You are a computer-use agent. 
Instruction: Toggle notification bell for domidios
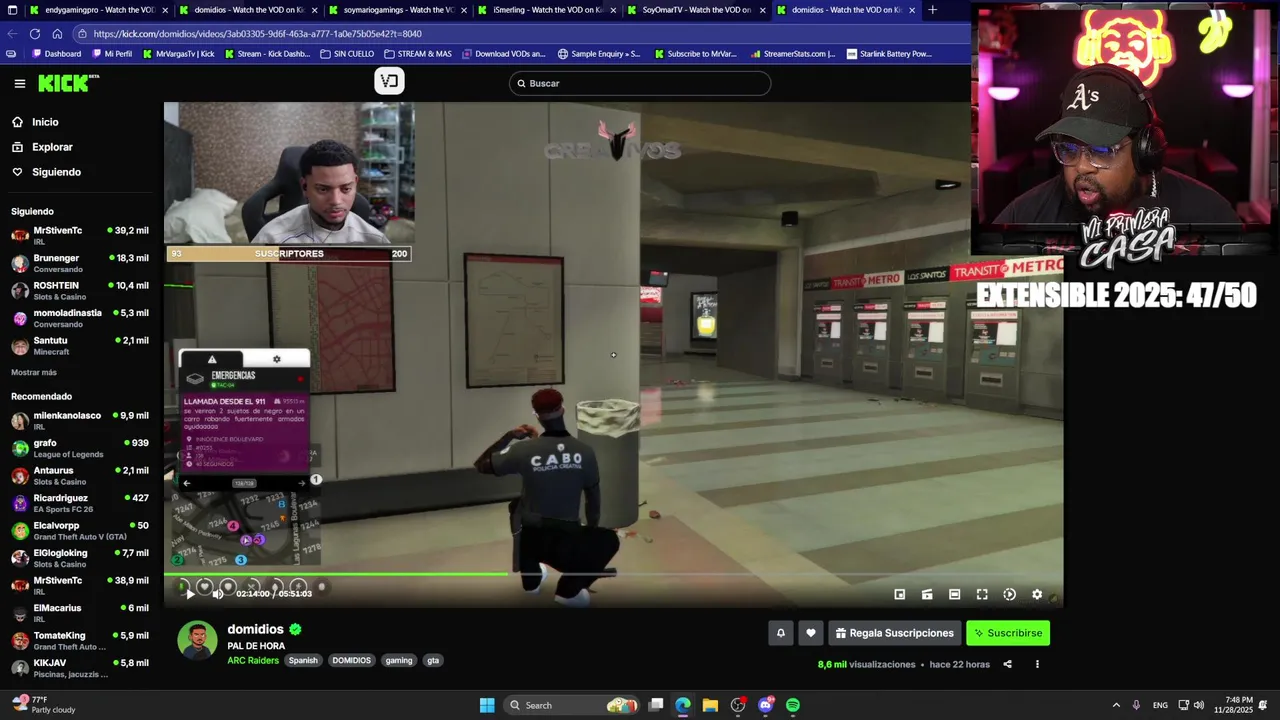(781, 633)
